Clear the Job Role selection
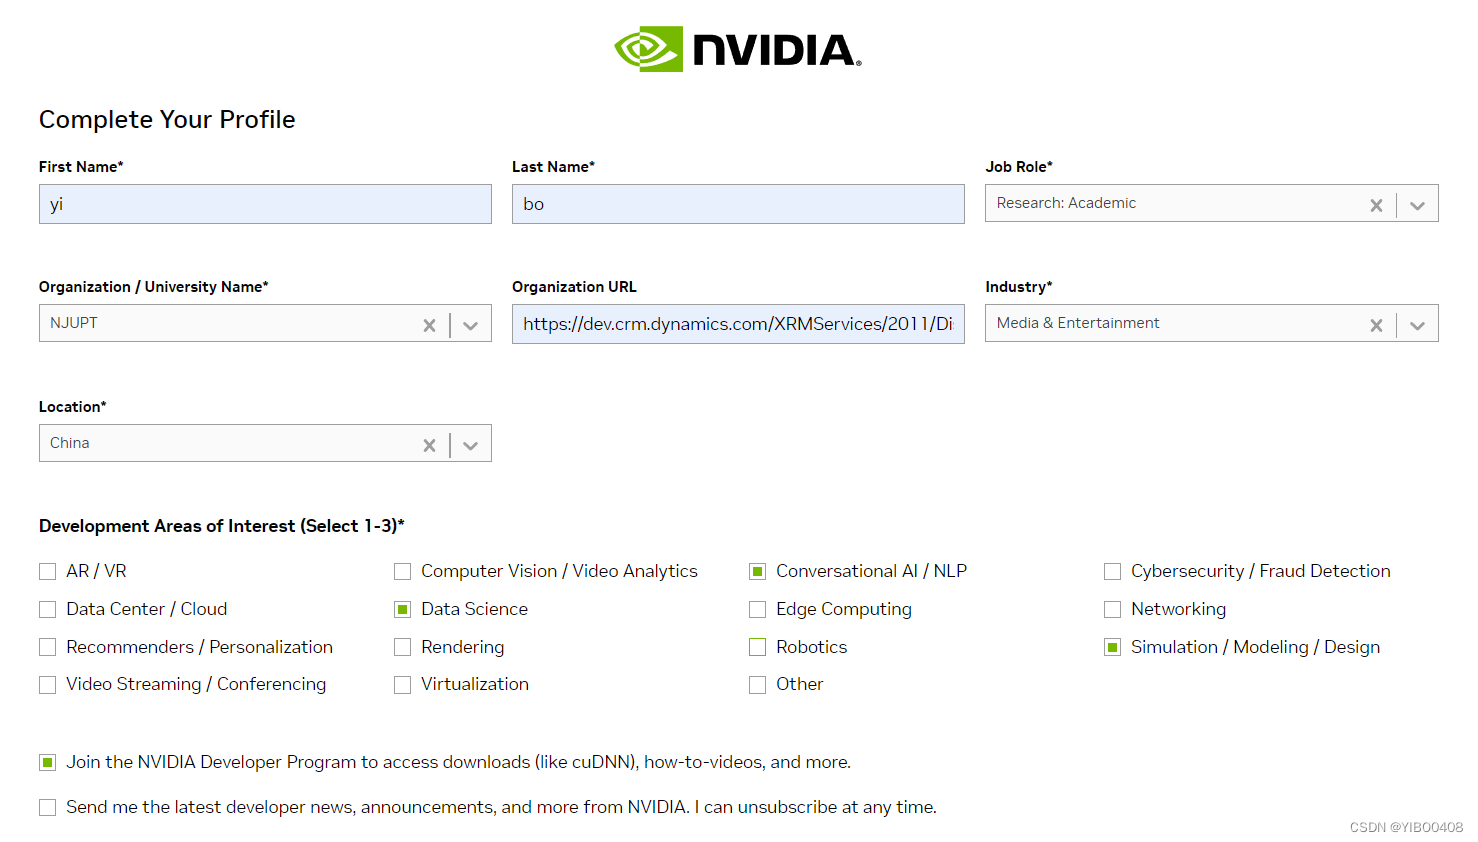The height and width of the screenshot is (842, 1478). (x=1376, y=205)
